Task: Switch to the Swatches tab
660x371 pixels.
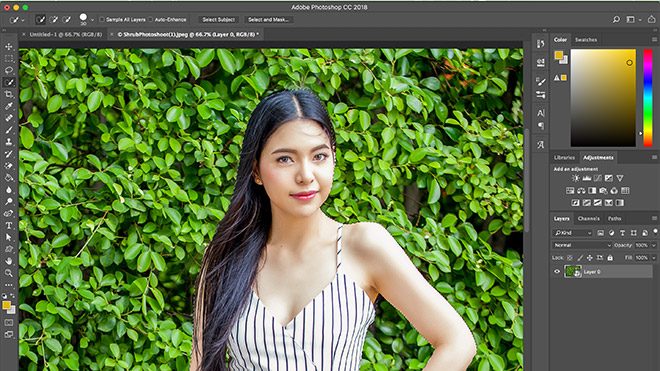Action: (x=586, y=40)
